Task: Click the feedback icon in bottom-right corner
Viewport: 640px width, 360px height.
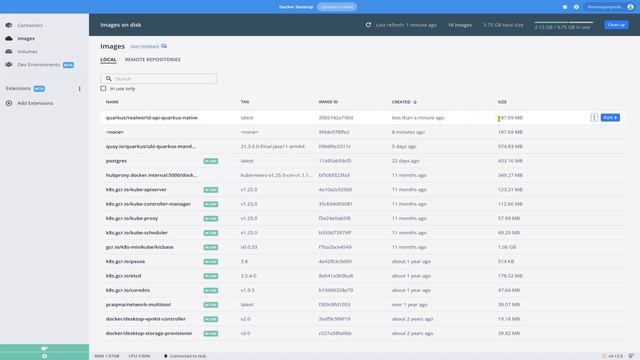Action: (x=631, y=356)
